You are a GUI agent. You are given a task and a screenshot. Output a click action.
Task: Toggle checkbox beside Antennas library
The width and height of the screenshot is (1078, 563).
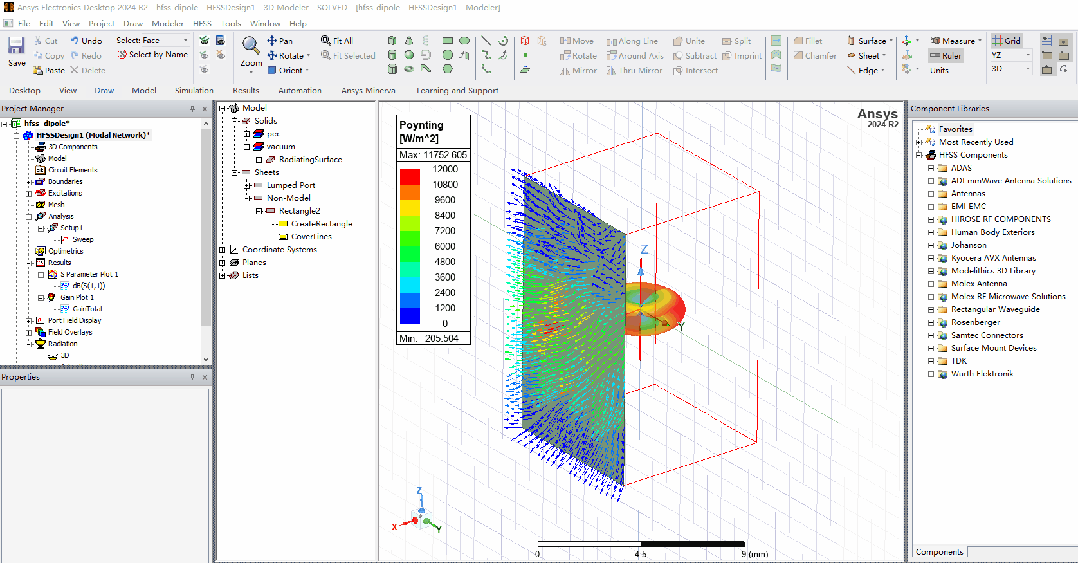pos(931,194)
